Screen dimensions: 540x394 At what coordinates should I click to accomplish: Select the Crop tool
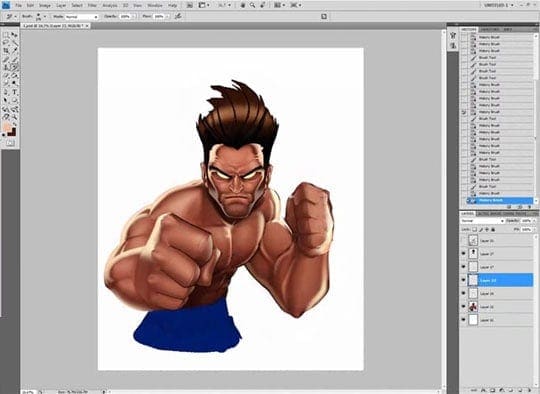point(6,51)
